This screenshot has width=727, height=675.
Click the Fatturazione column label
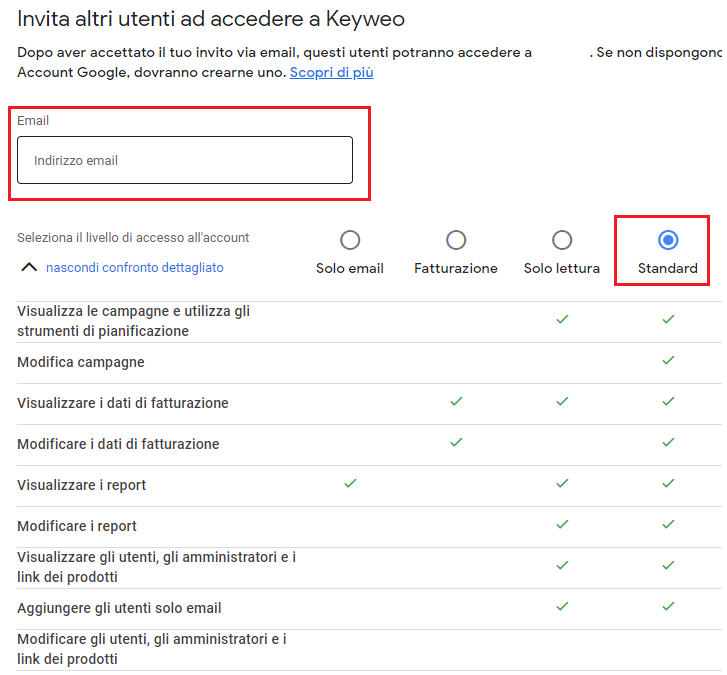(456, 268)
